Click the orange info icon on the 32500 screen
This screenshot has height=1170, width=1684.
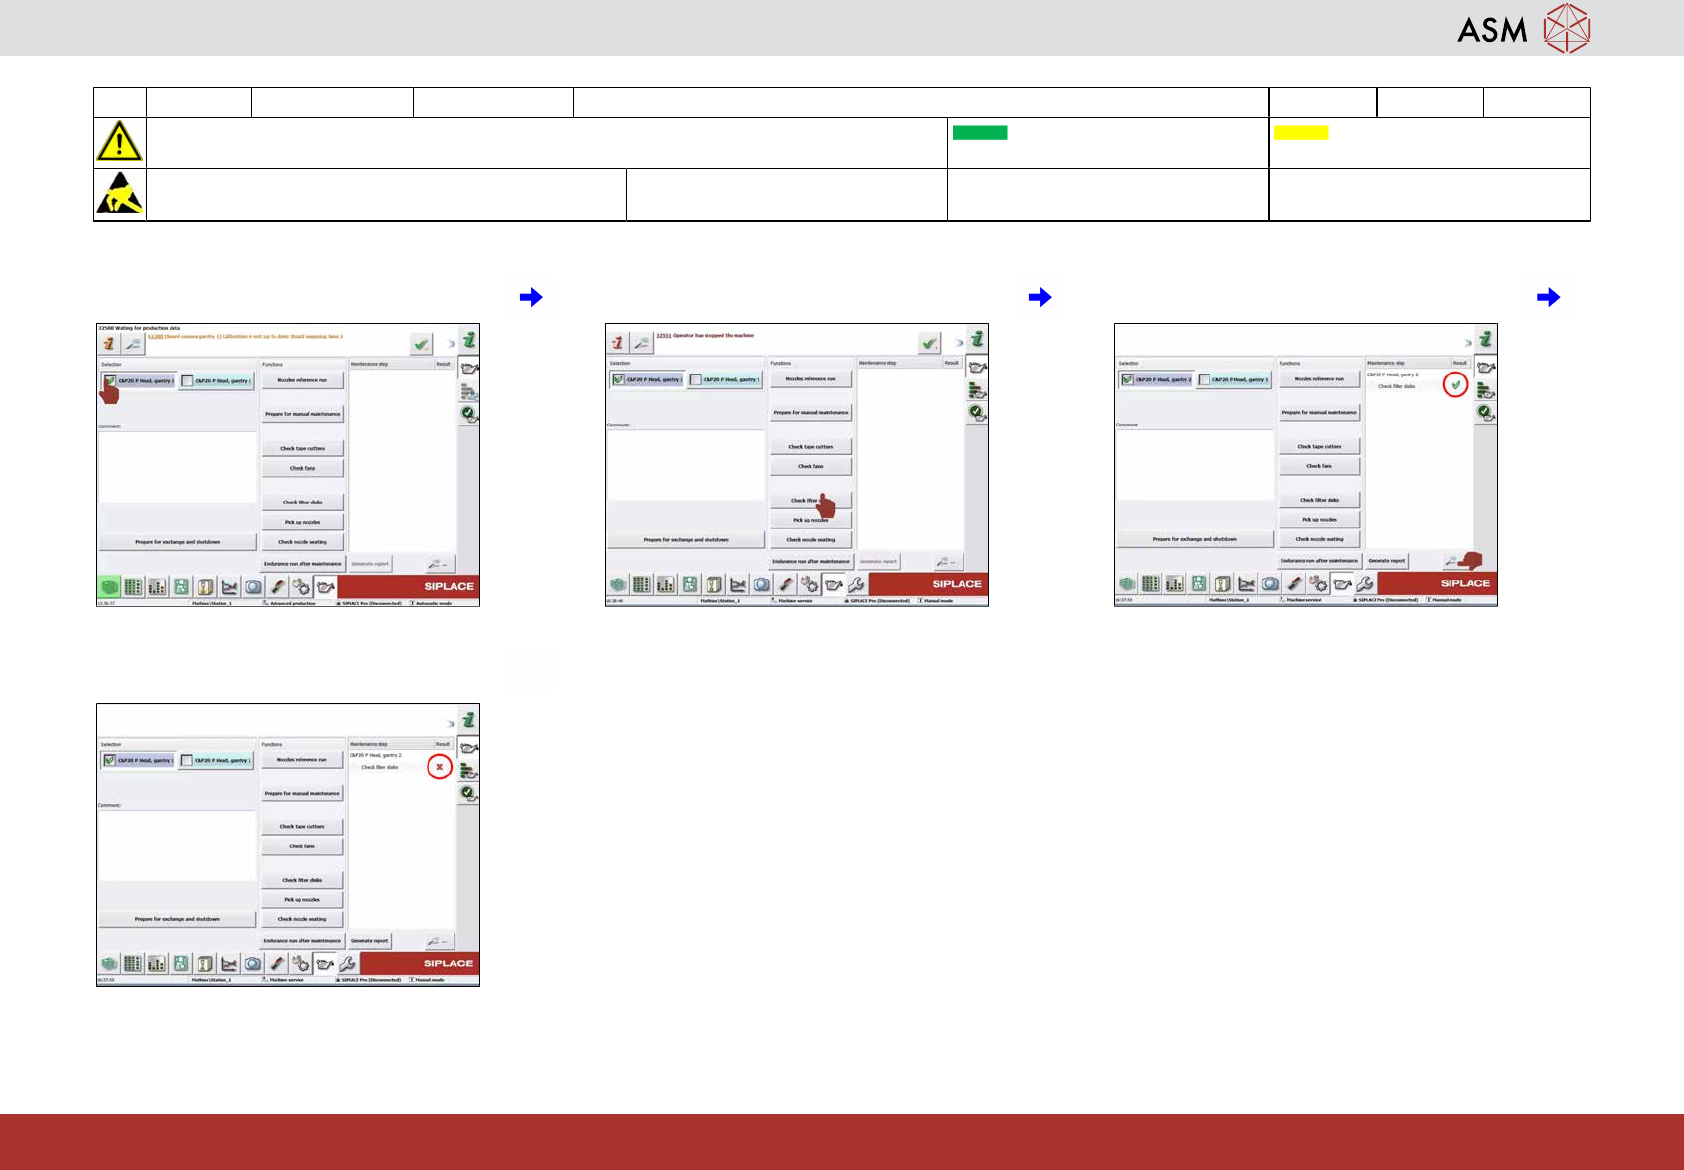[109, 344]
